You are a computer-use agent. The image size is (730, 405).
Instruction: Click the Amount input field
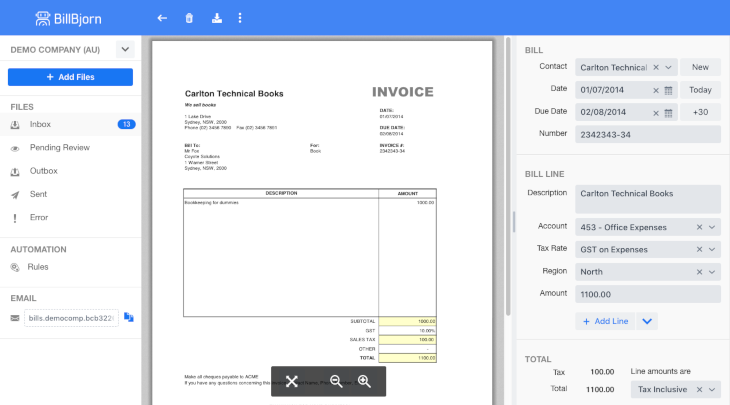pos(648,294)
